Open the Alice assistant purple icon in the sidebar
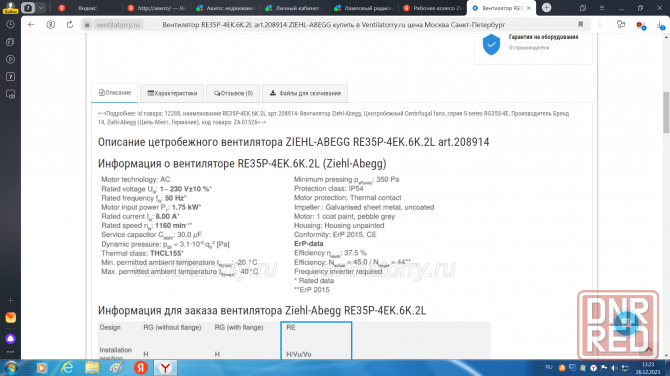Image resolution: width=670 pixels, height=376 pixels. 10,339
